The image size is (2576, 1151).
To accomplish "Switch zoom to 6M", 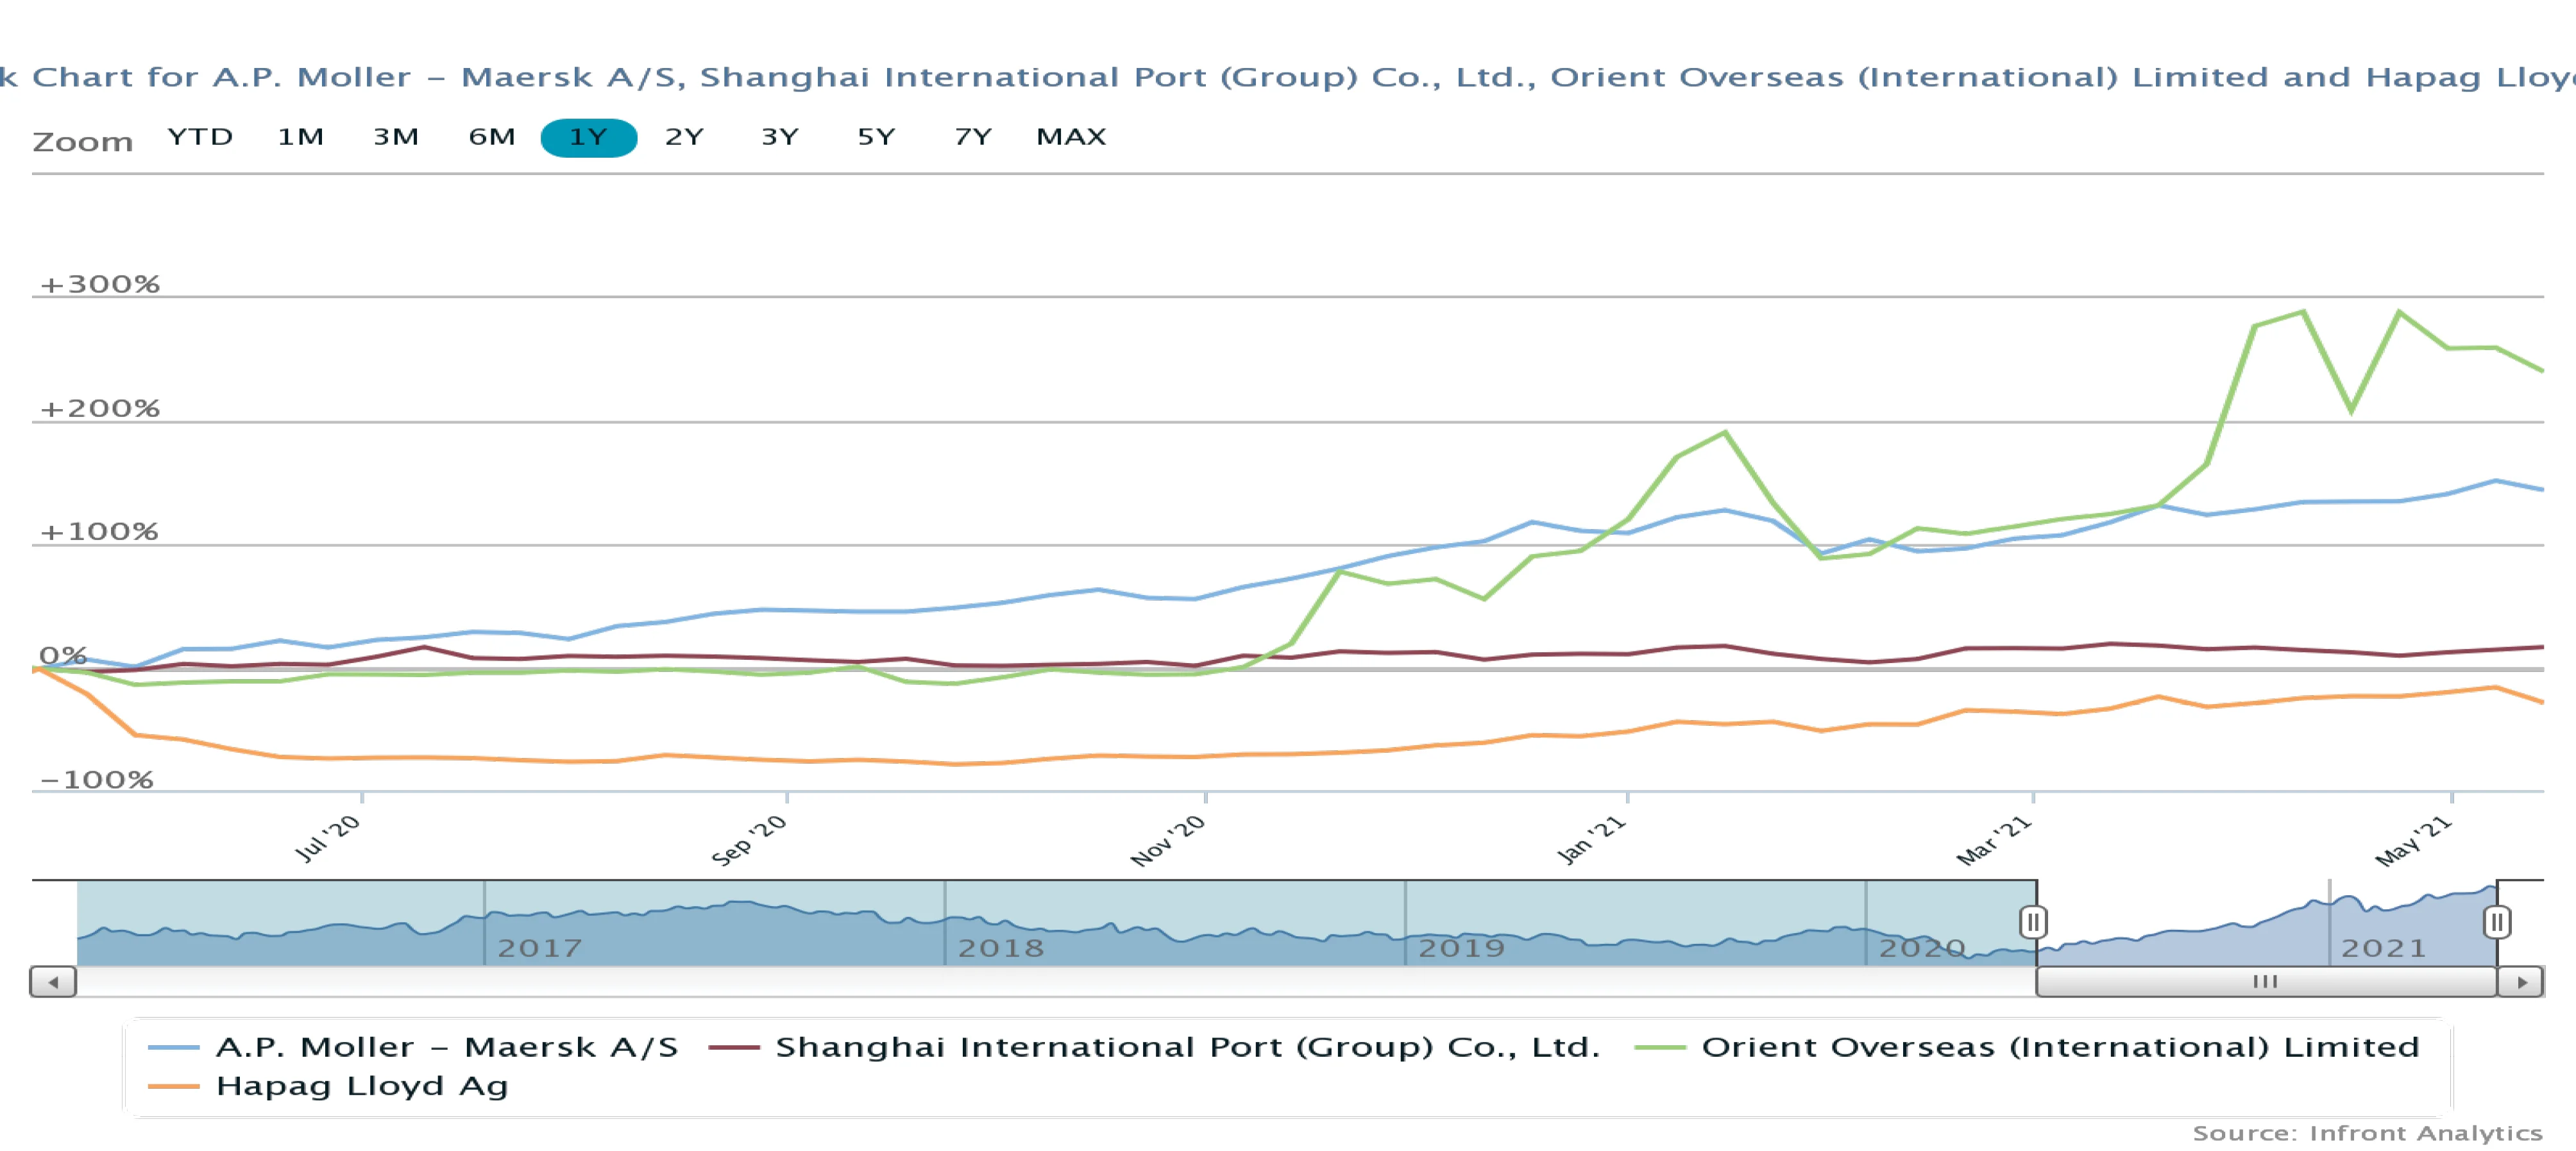I will tap(492, 137).
